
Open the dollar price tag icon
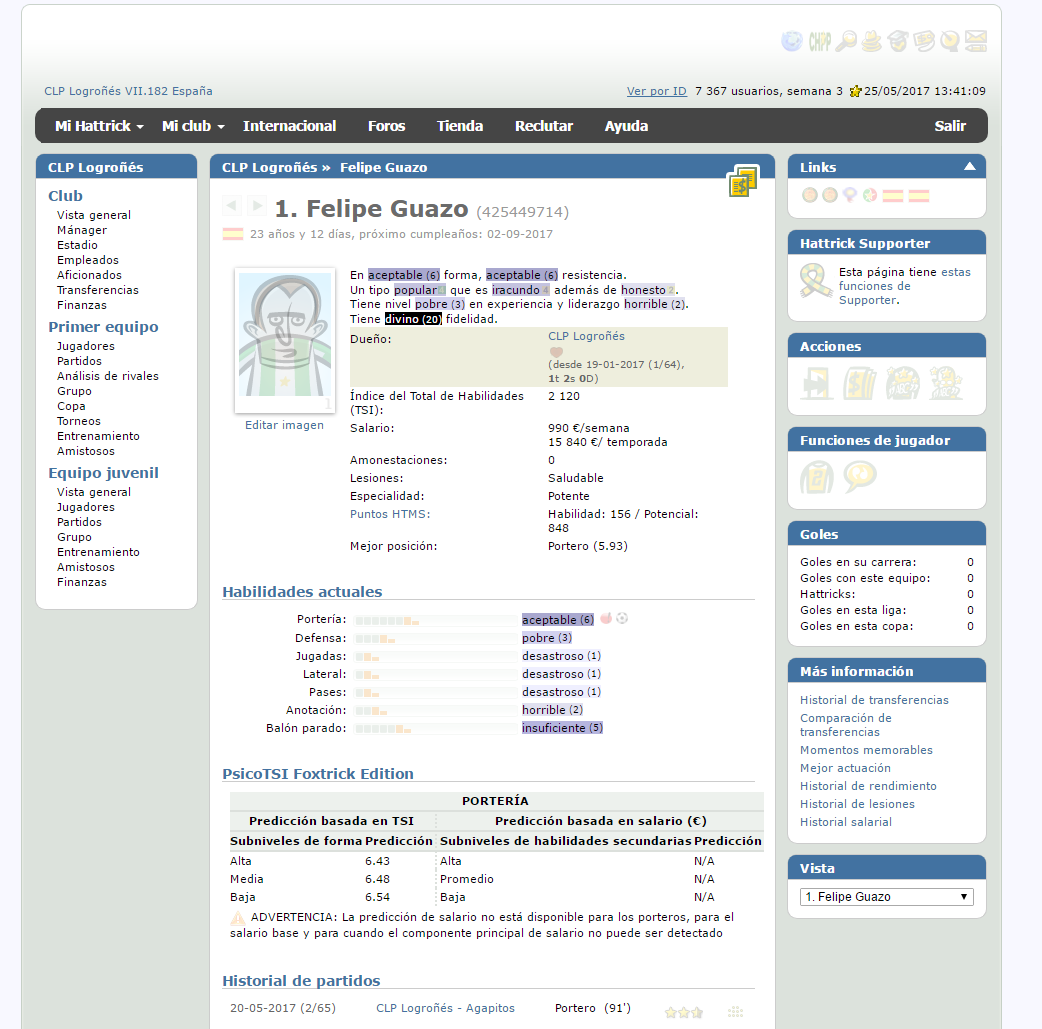[924, 41]
